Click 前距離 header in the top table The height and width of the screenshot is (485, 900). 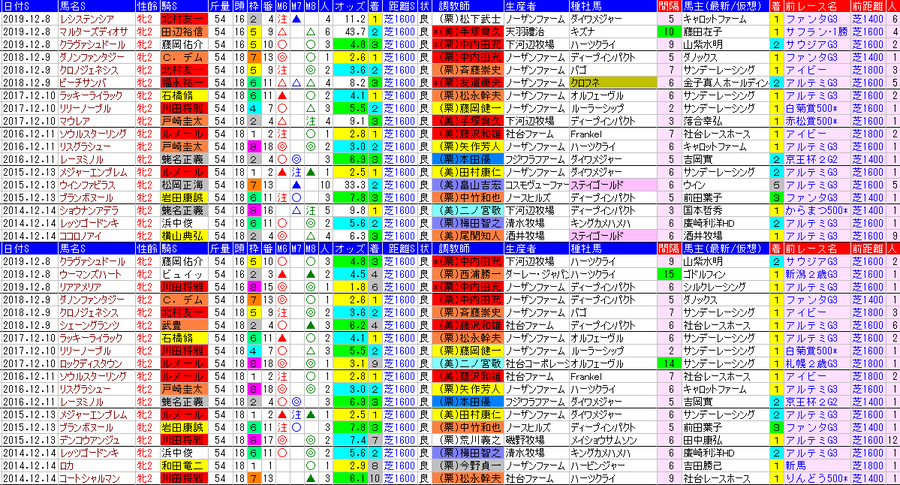tap(867, 6)
